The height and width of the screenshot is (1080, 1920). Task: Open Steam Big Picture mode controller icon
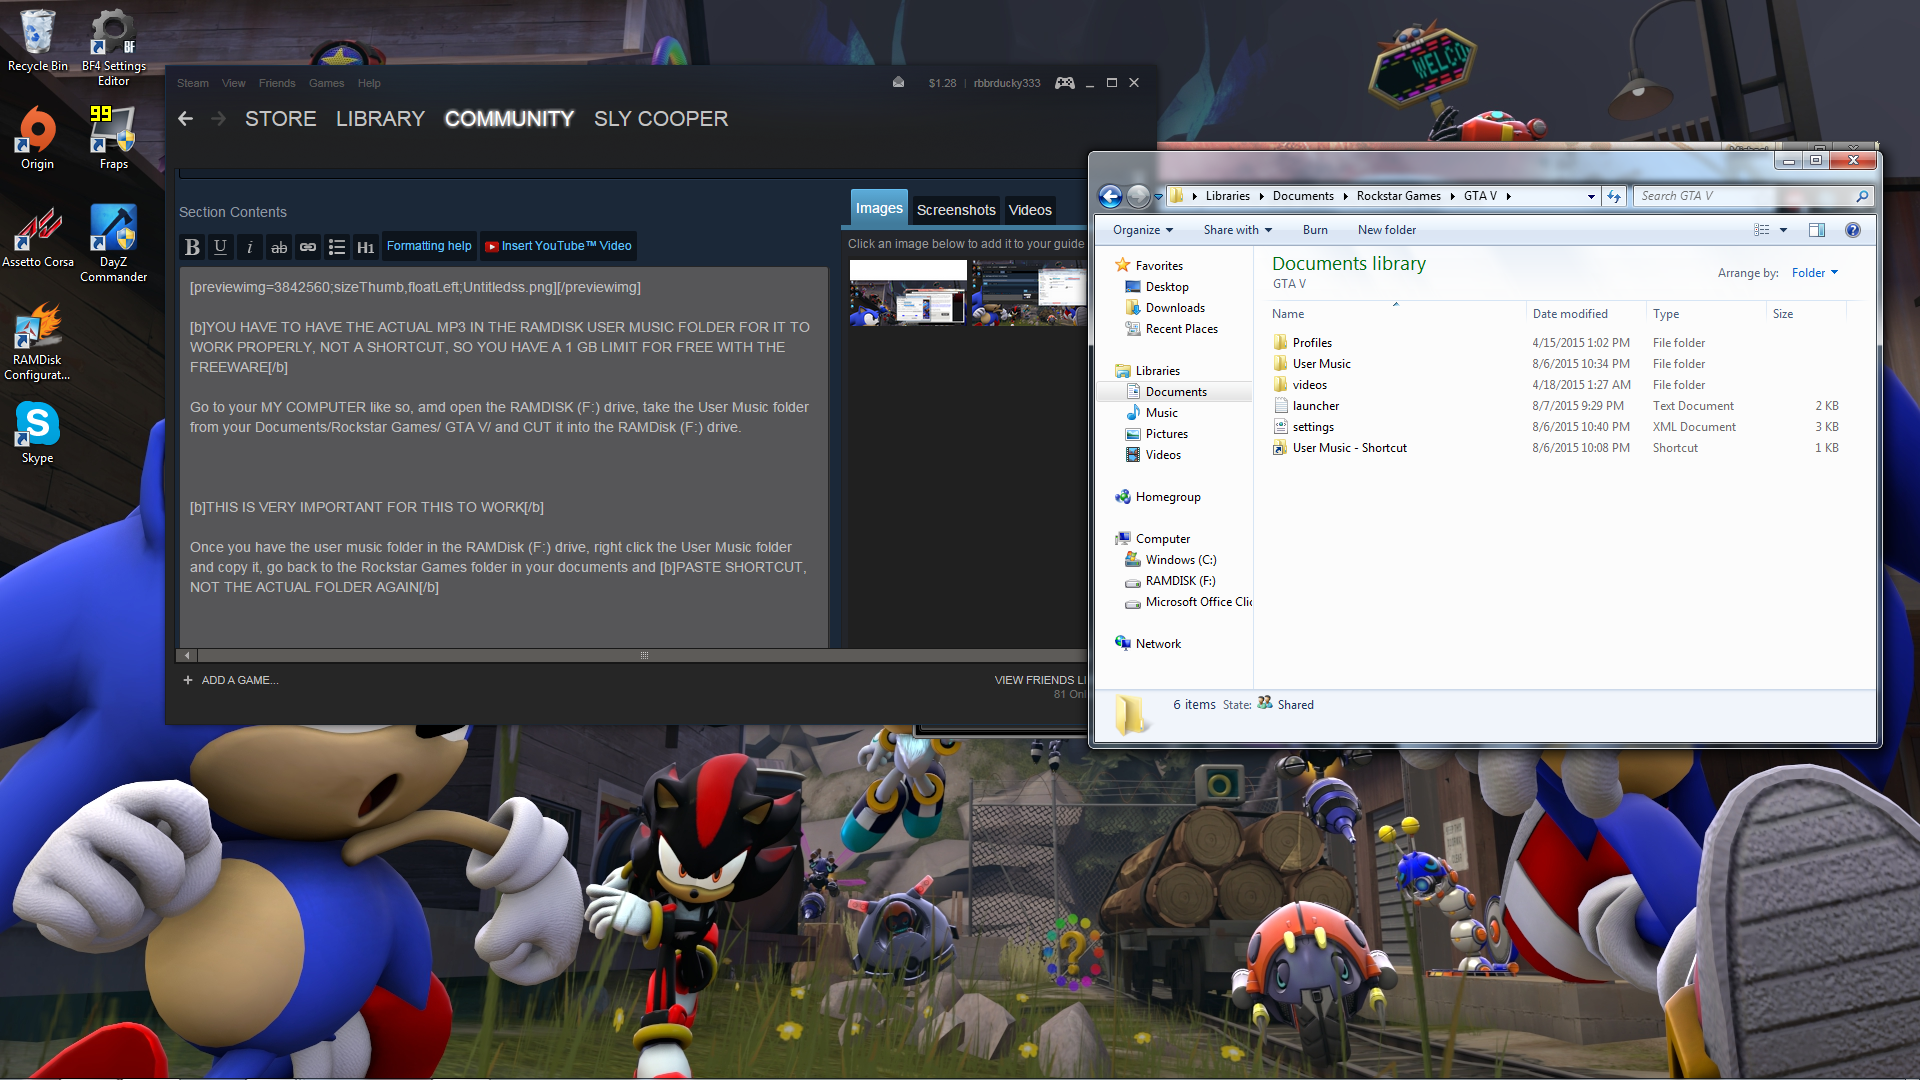[x=1065, y=83]
